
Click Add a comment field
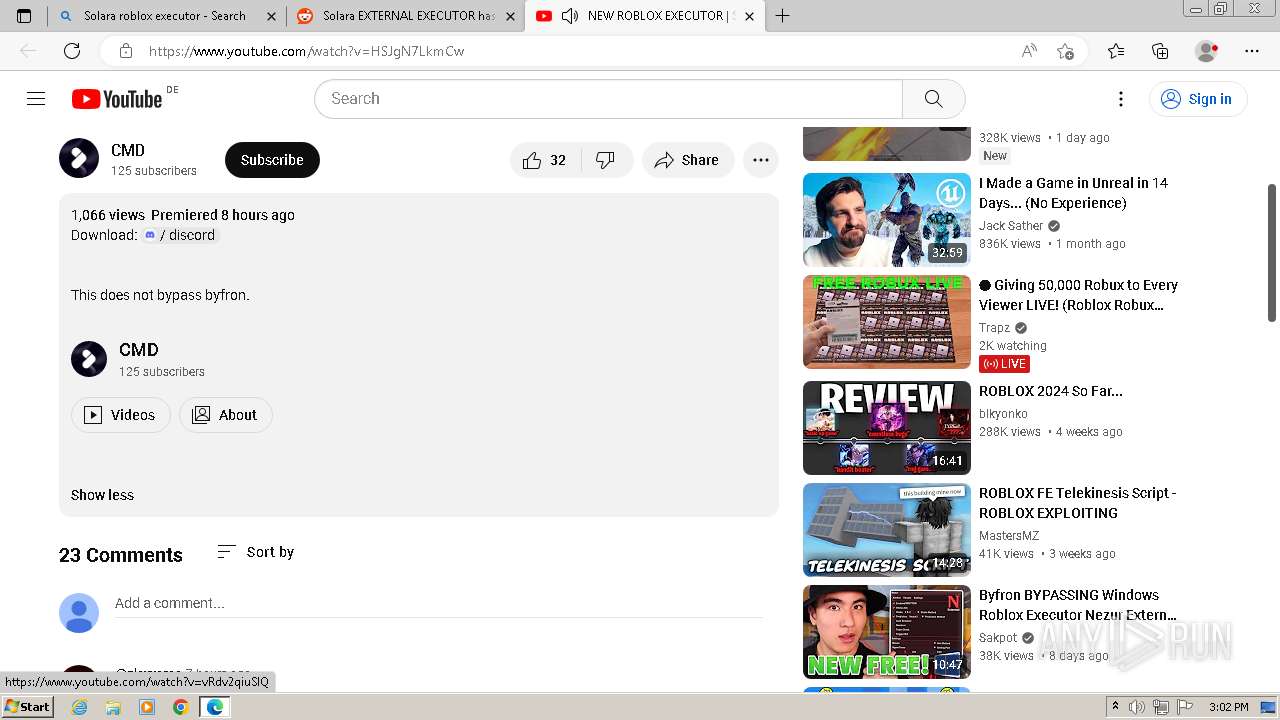coord(439,603)
